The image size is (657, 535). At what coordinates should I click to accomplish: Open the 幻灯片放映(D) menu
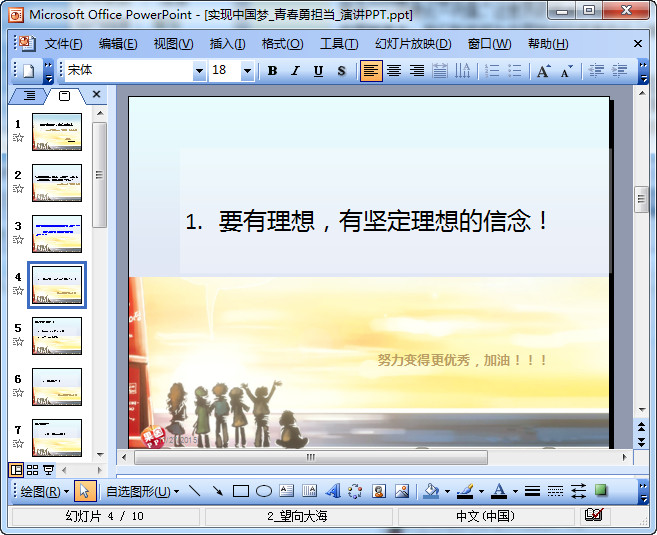[x=413, y=44]
